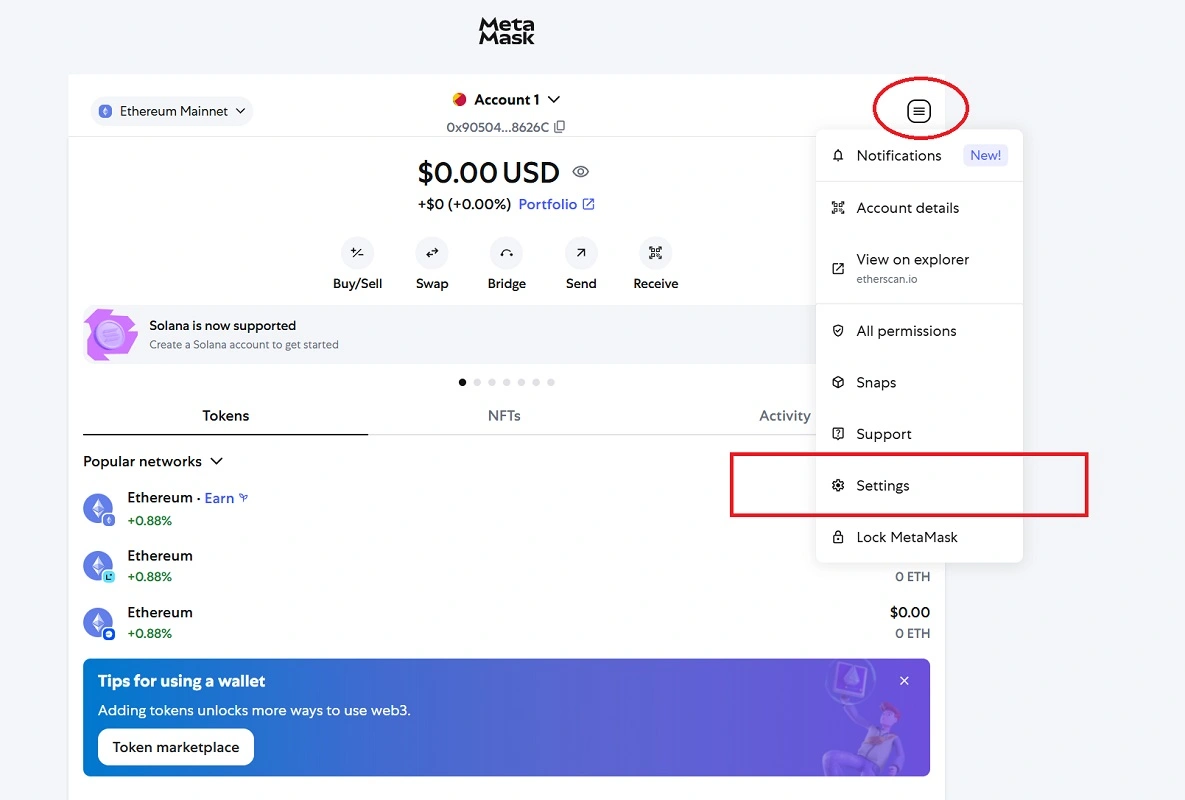Viewport: 1185px width, 800px height.
Task: Click the Ethereum Mainnet network icon
Action: tap(106, 111)
